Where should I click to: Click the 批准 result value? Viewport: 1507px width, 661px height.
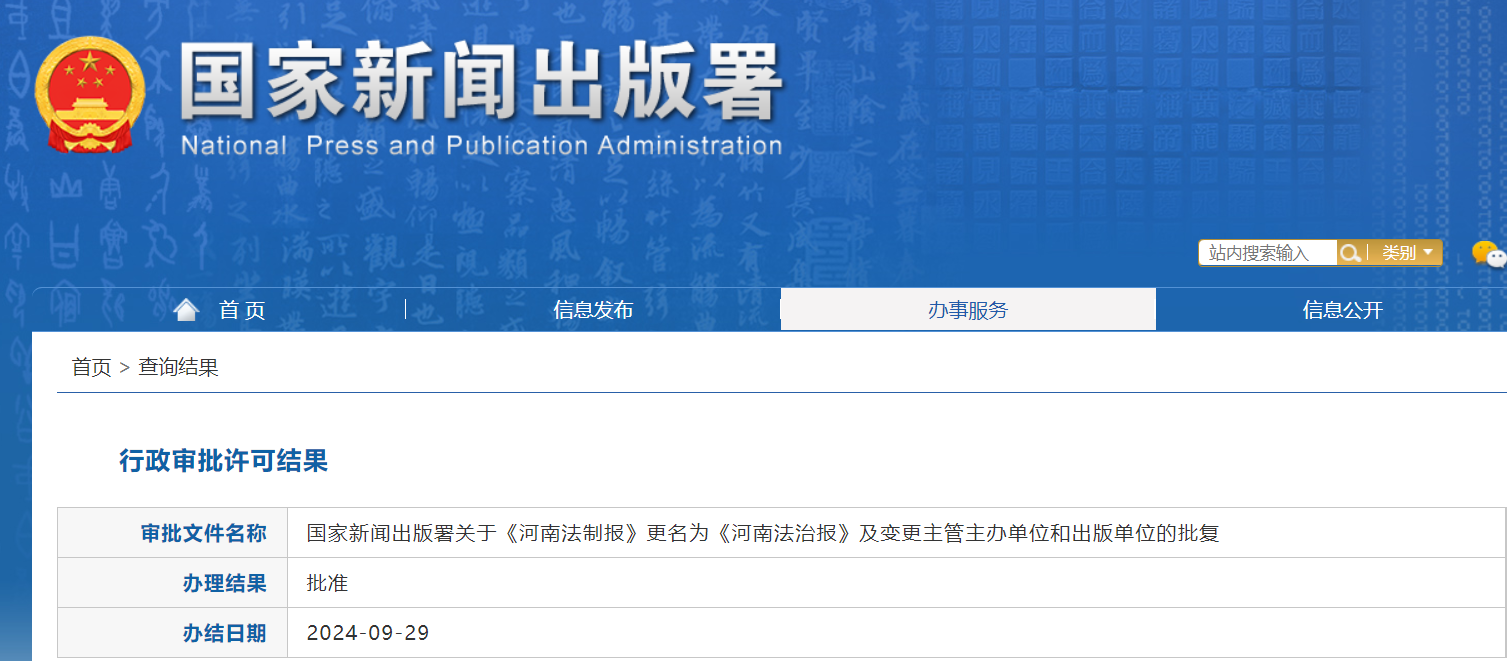(327, 583)
